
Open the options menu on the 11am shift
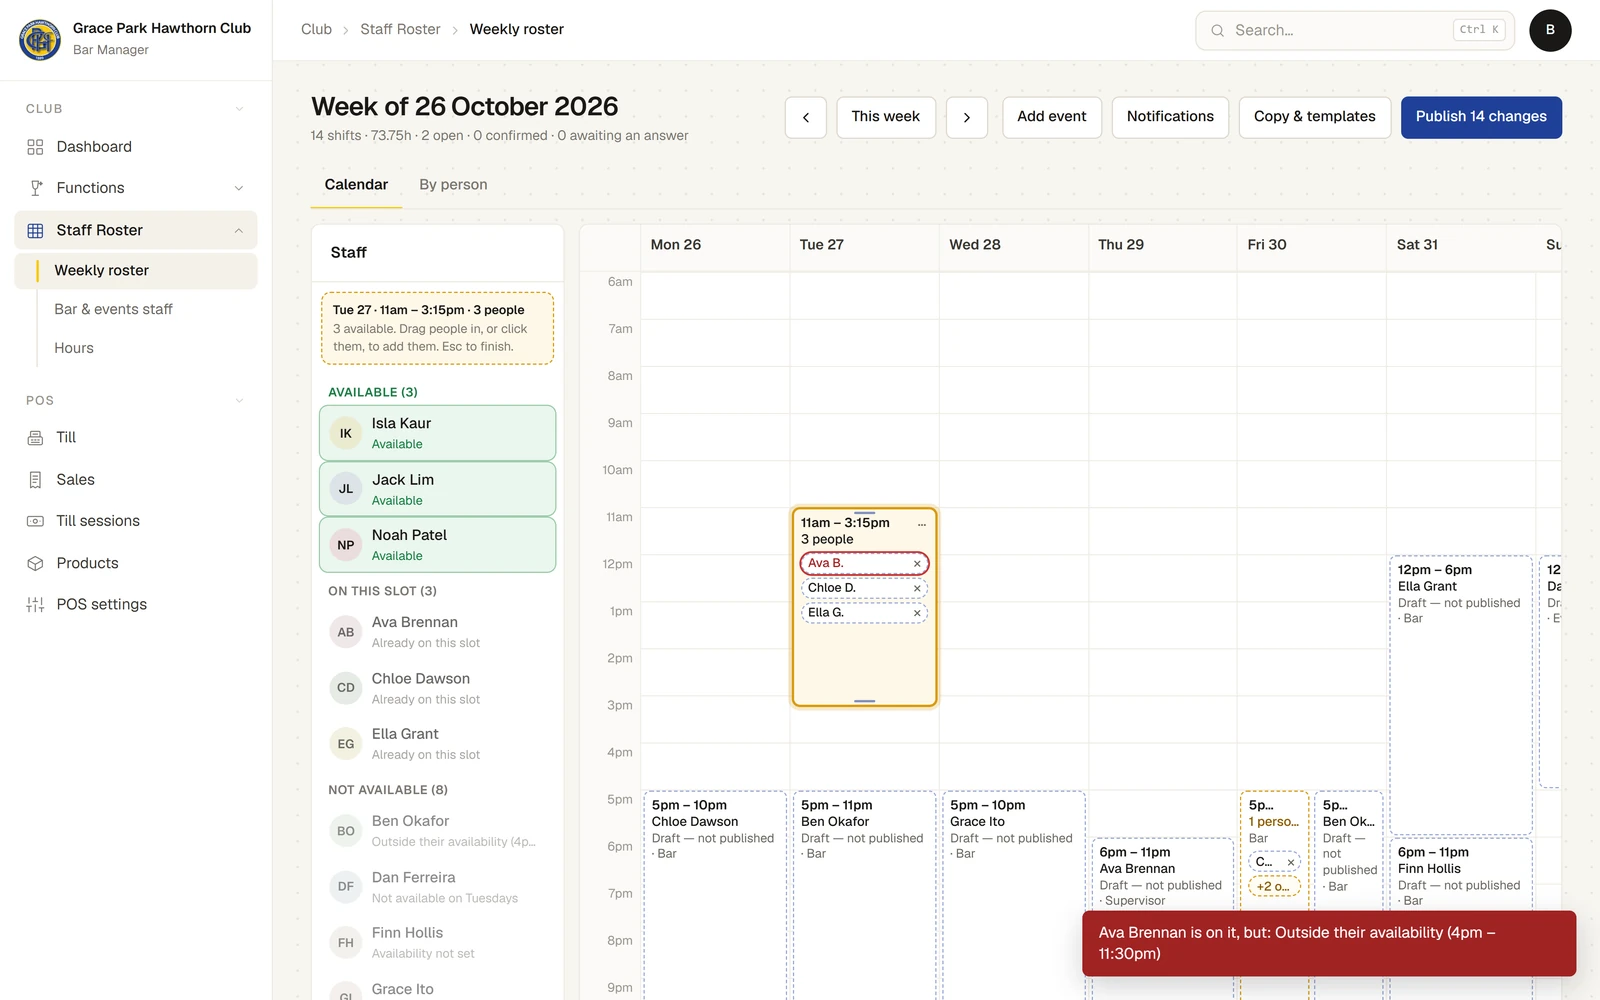click(x=922, y=523)
